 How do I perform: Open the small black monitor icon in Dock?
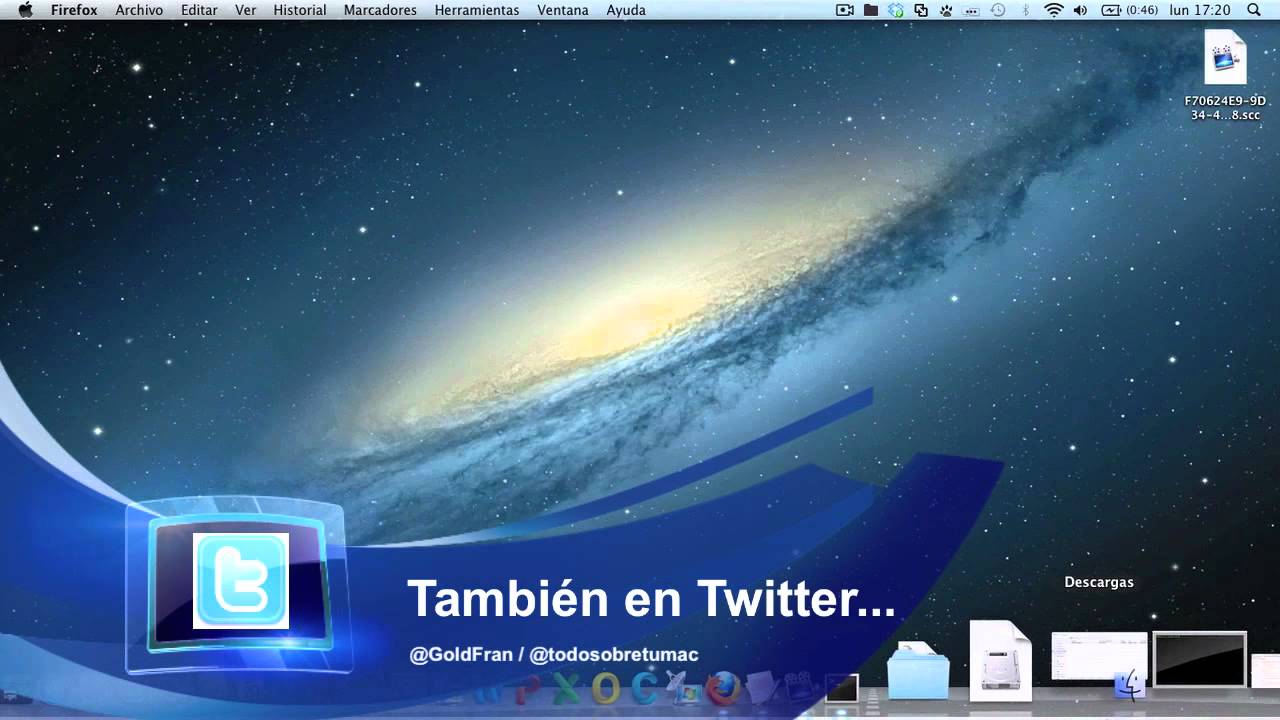(841, 688)
